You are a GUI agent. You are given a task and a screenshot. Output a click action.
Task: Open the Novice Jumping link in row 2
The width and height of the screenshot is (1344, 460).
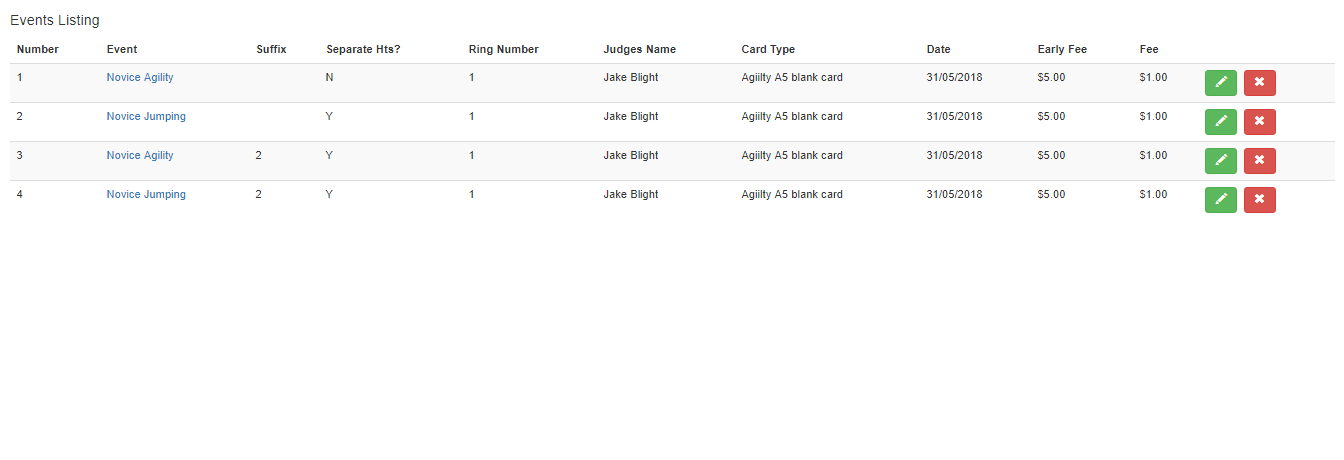click(x=146, y=116)
